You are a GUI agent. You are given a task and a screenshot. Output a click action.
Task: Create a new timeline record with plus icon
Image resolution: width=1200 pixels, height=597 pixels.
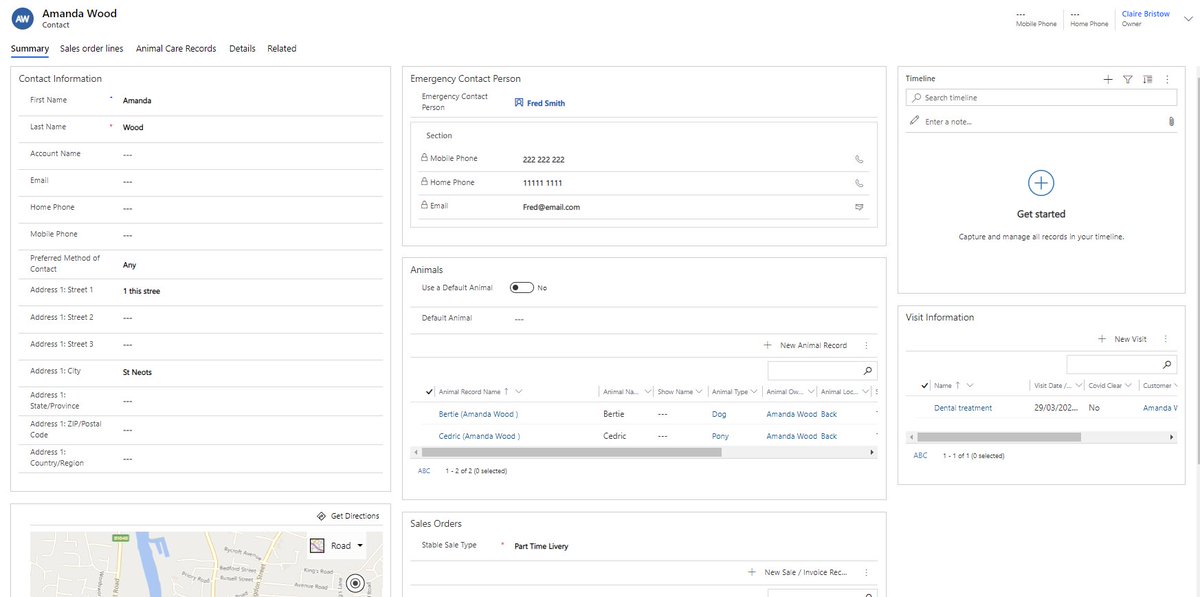1106,78
